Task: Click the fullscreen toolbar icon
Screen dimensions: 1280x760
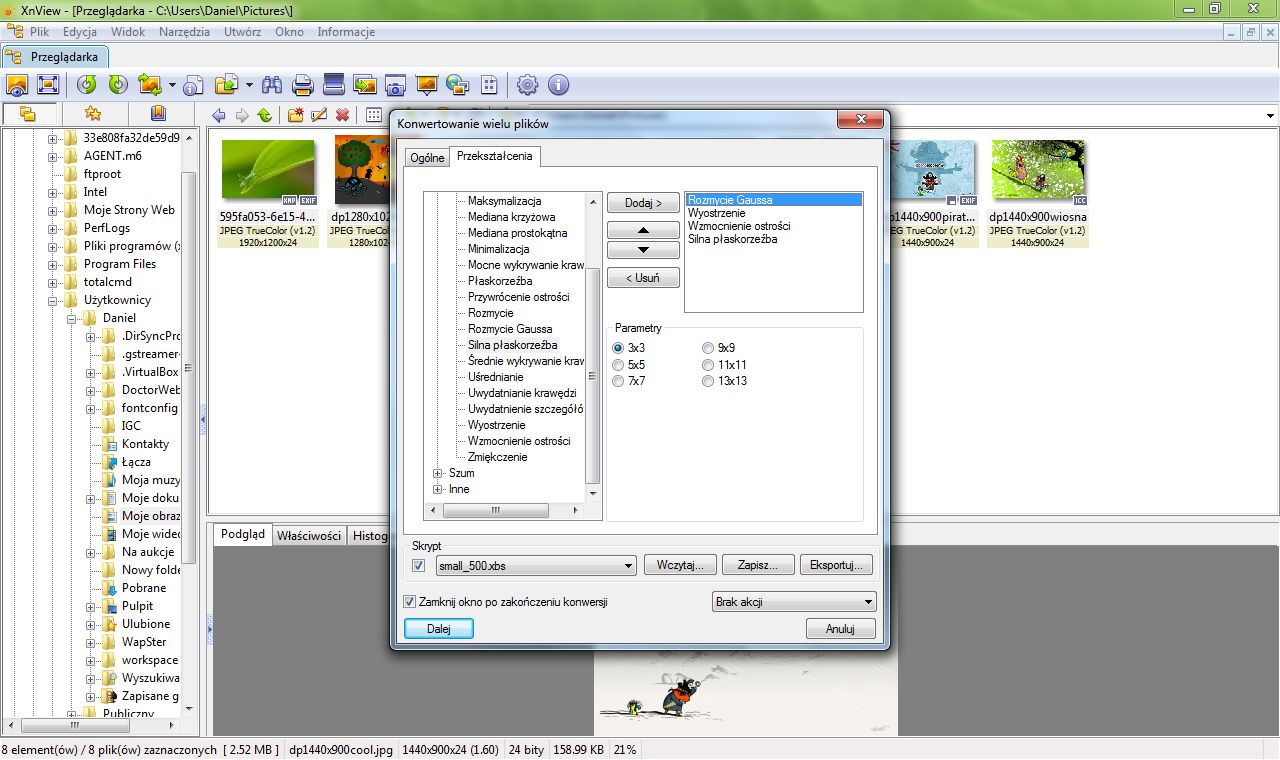Action: coord(48,85)
